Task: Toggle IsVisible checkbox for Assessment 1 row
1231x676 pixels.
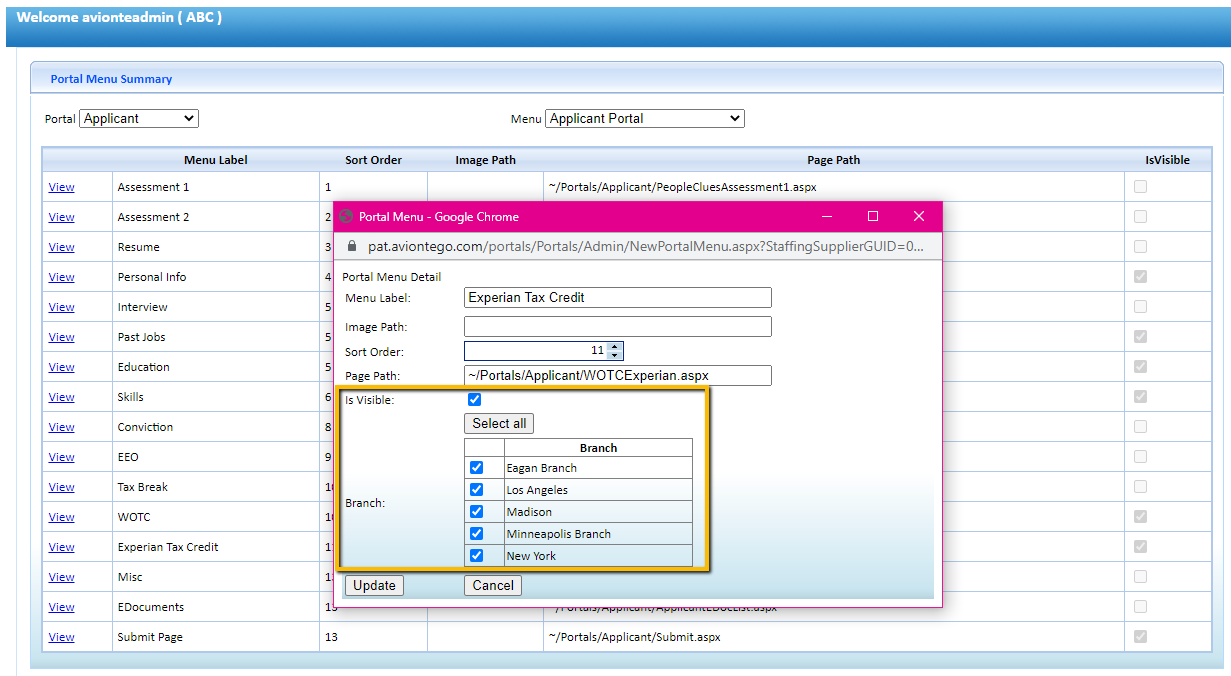Action: [1140, 187]
